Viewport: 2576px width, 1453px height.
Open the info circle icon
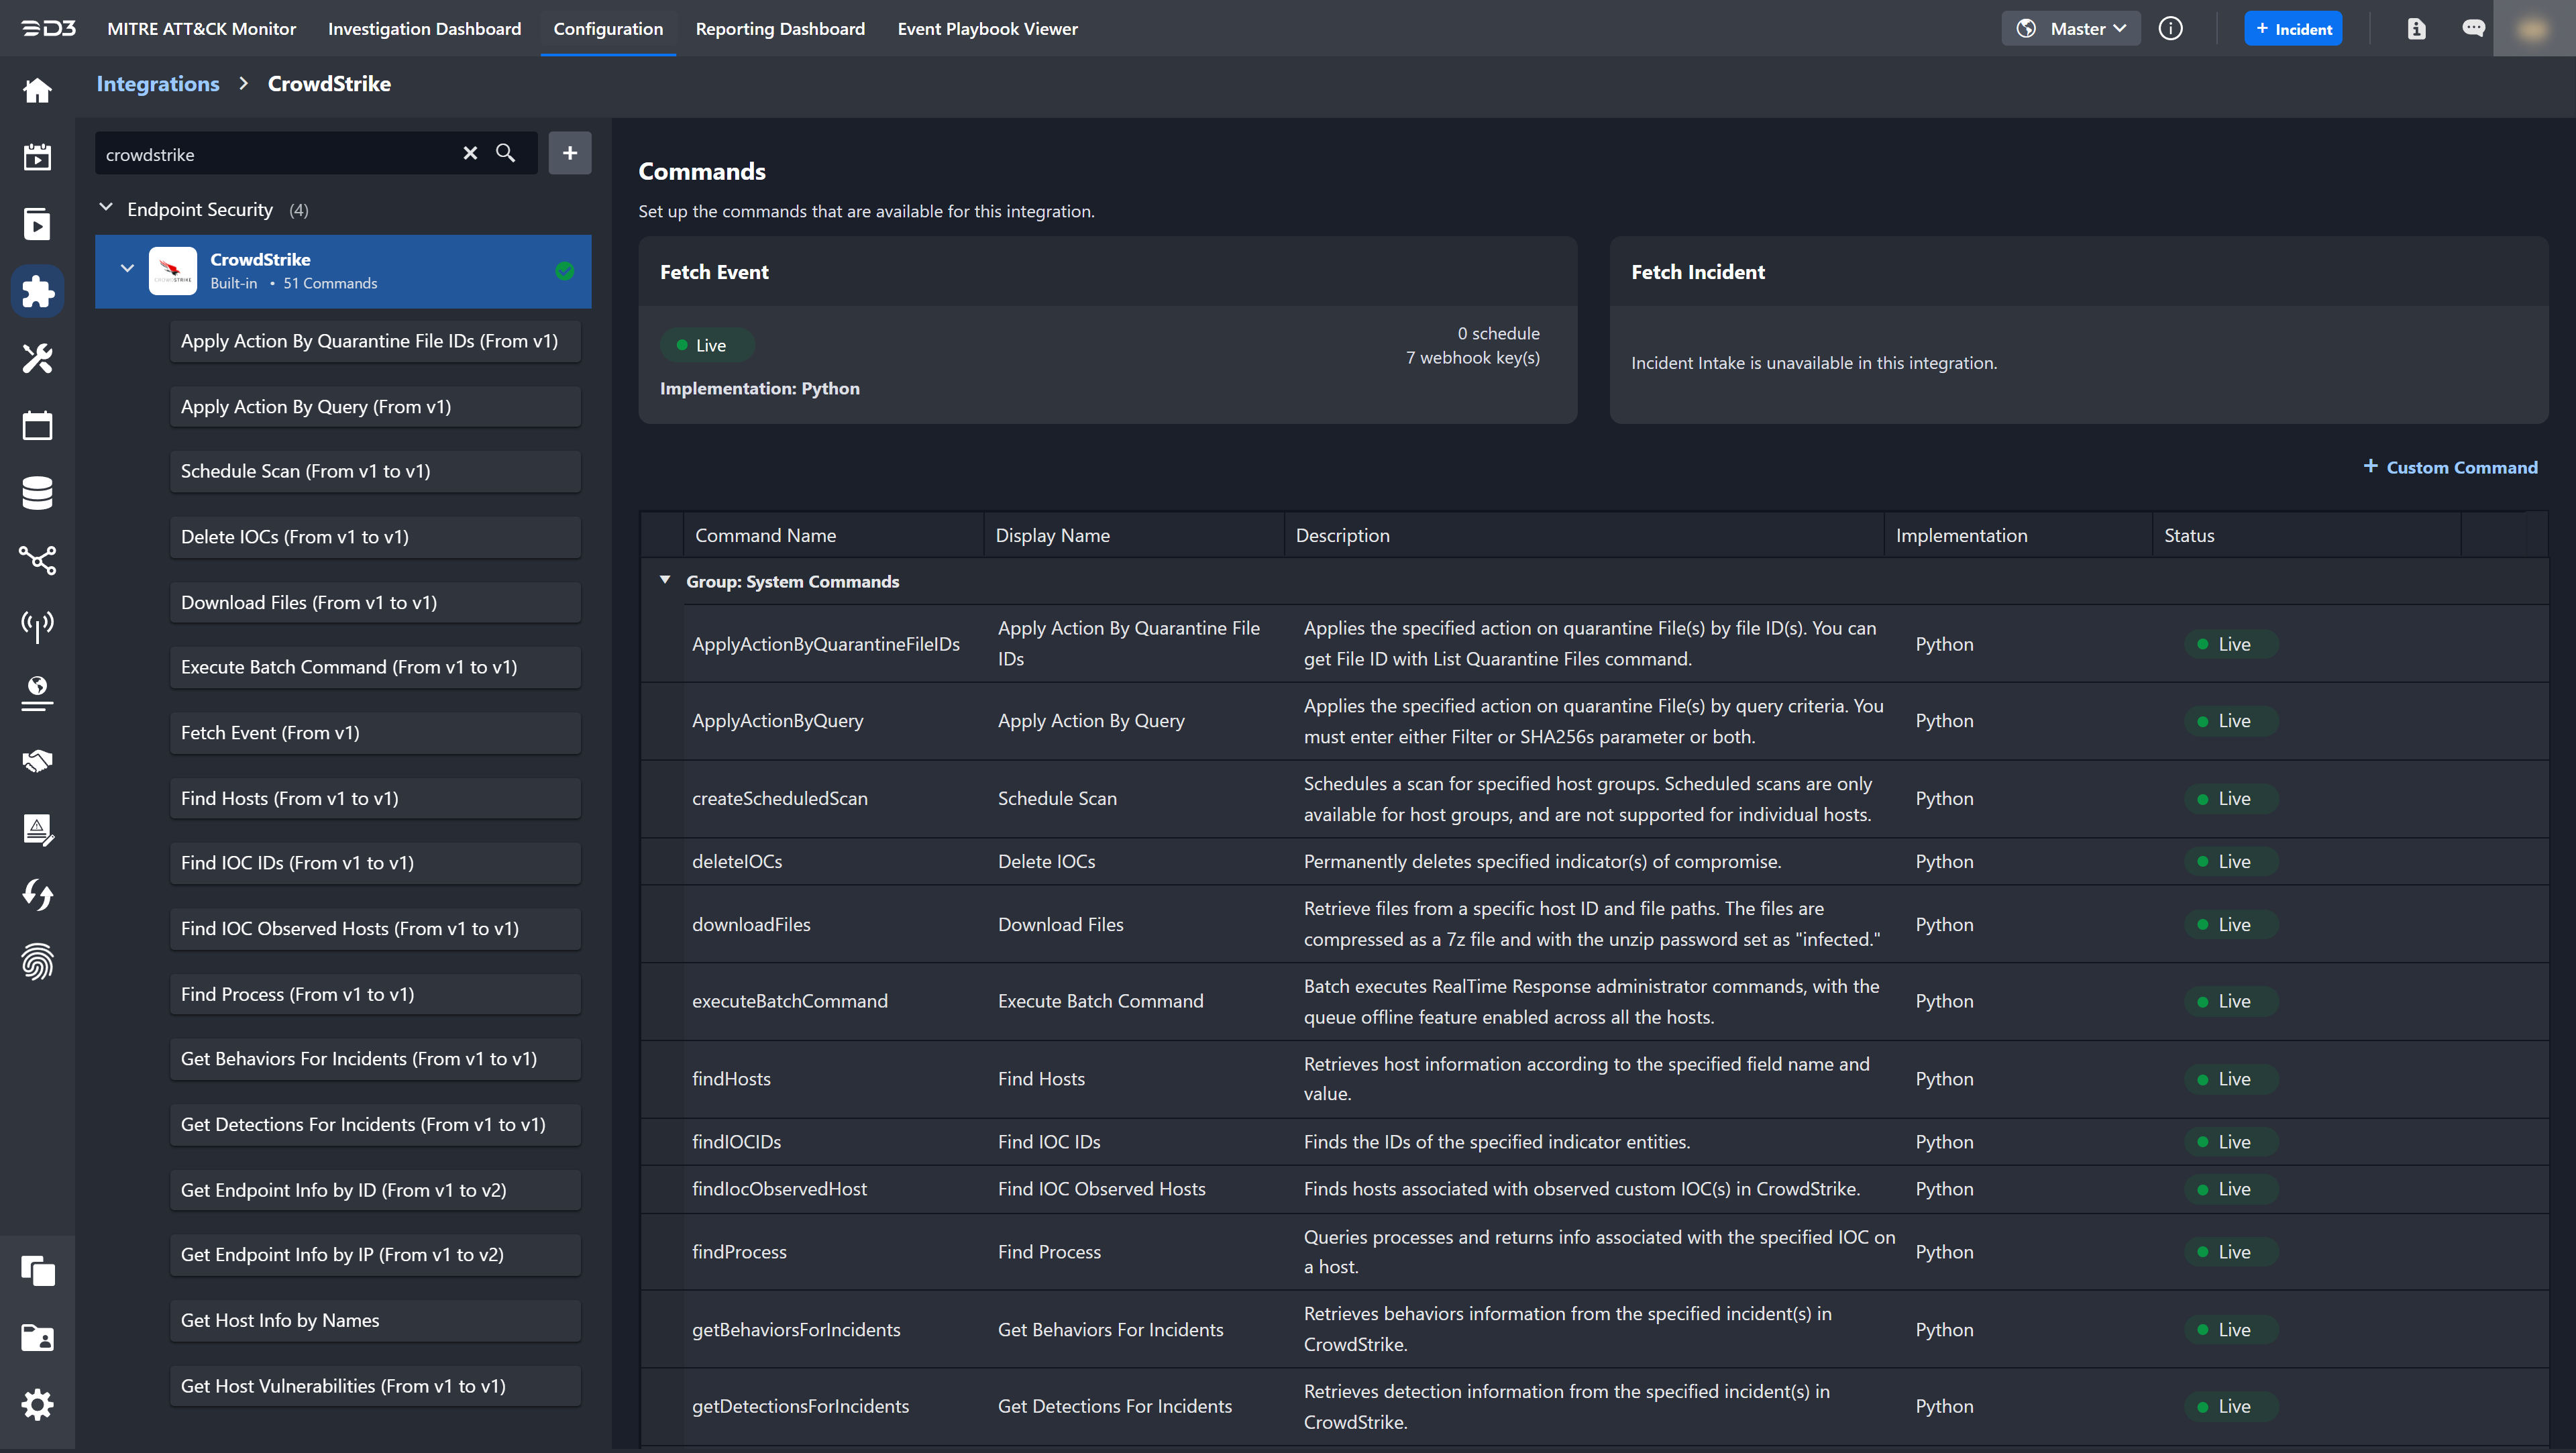[x=2170, y=28]
